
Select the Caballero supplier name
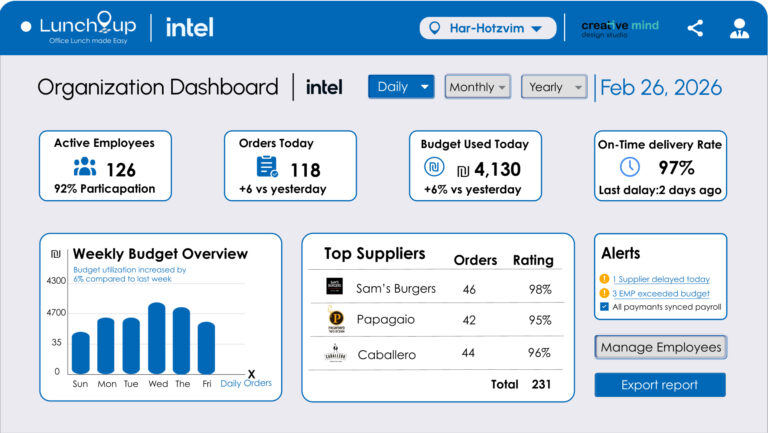pos(386,355)
